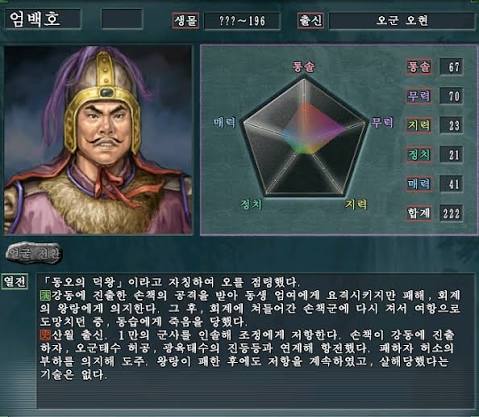479x417 pixels.
Task: Click the 출신 birthplace label
Action: (310, 21)
